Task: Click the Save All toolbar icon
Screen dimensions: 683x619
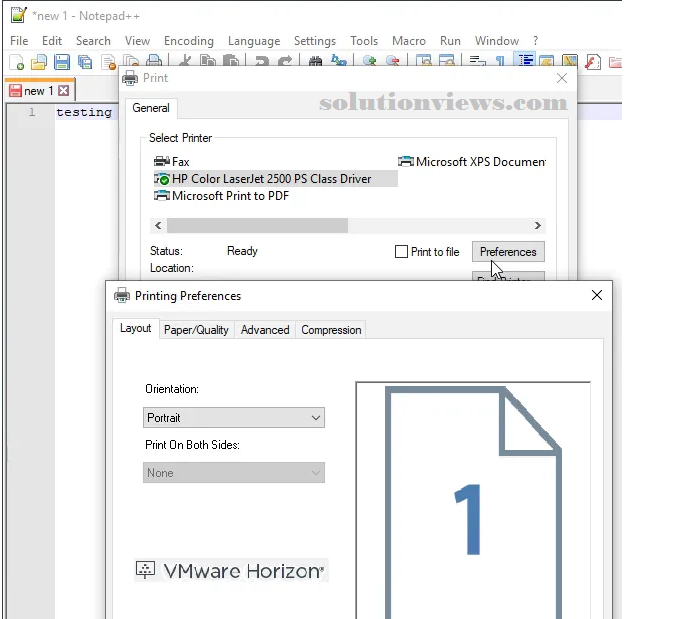Action: tap(85, 62)
